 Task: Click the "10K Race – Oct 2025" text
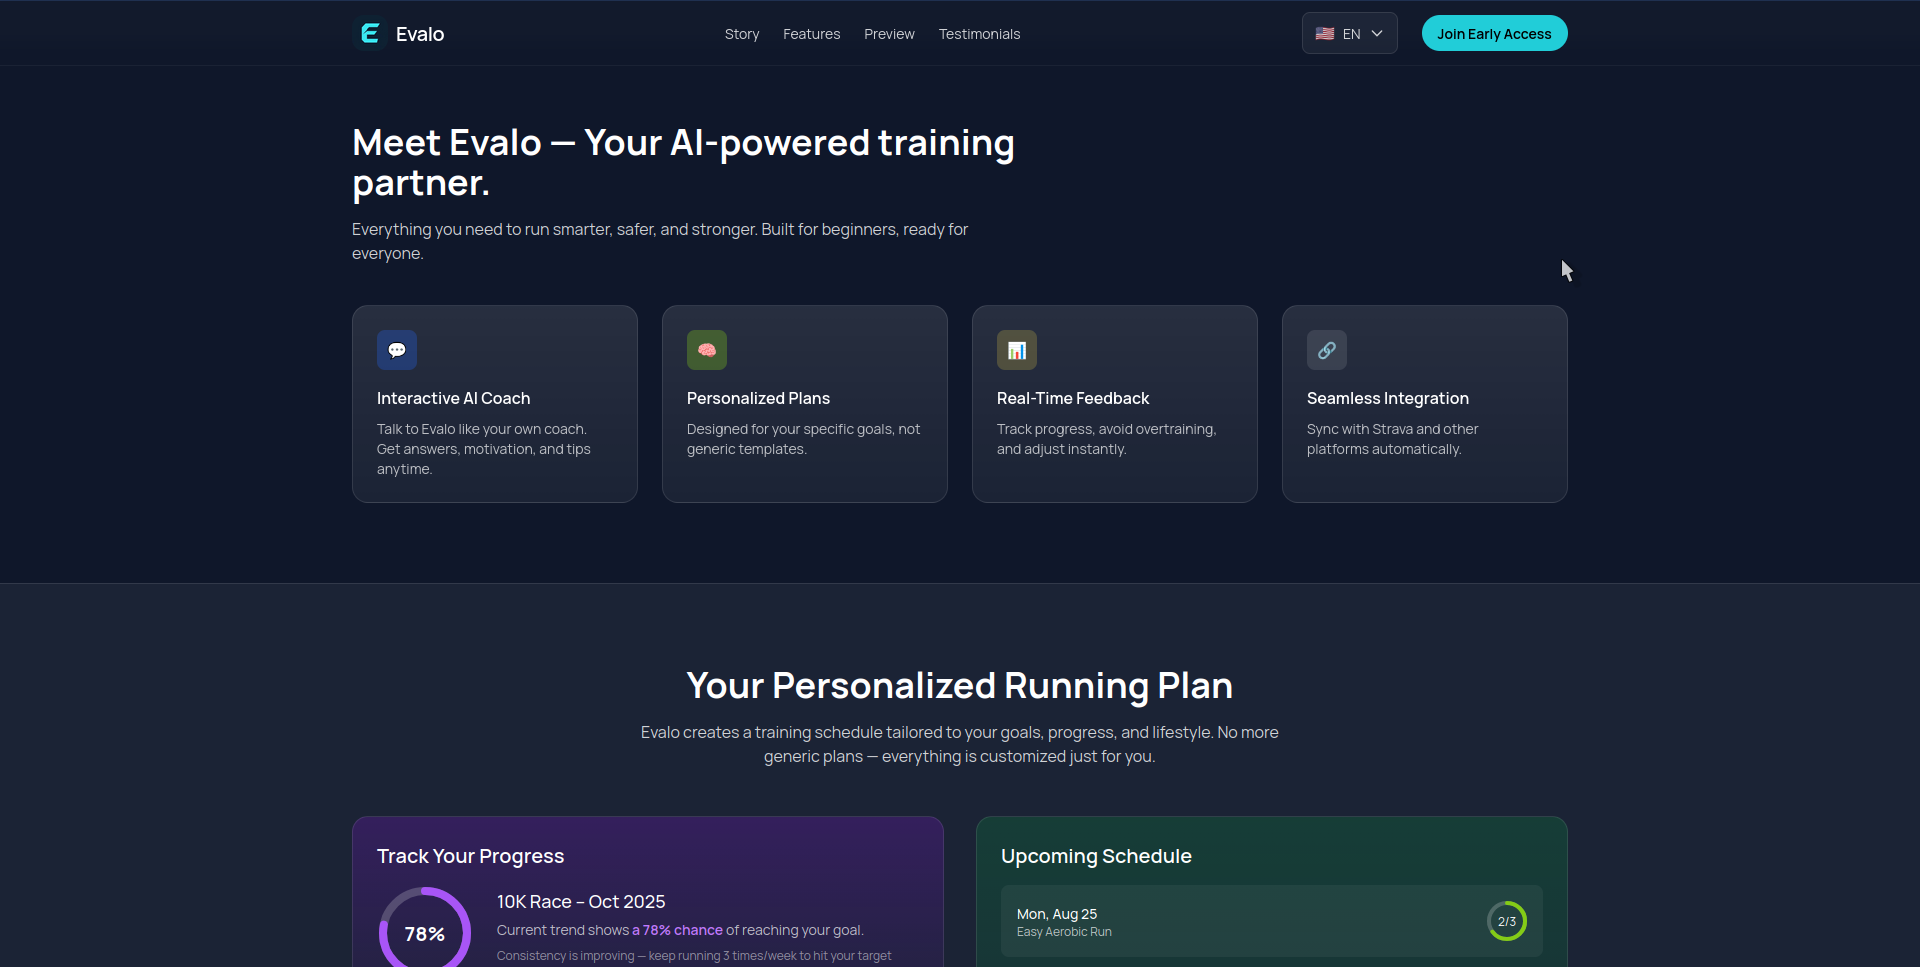(581, 902)
